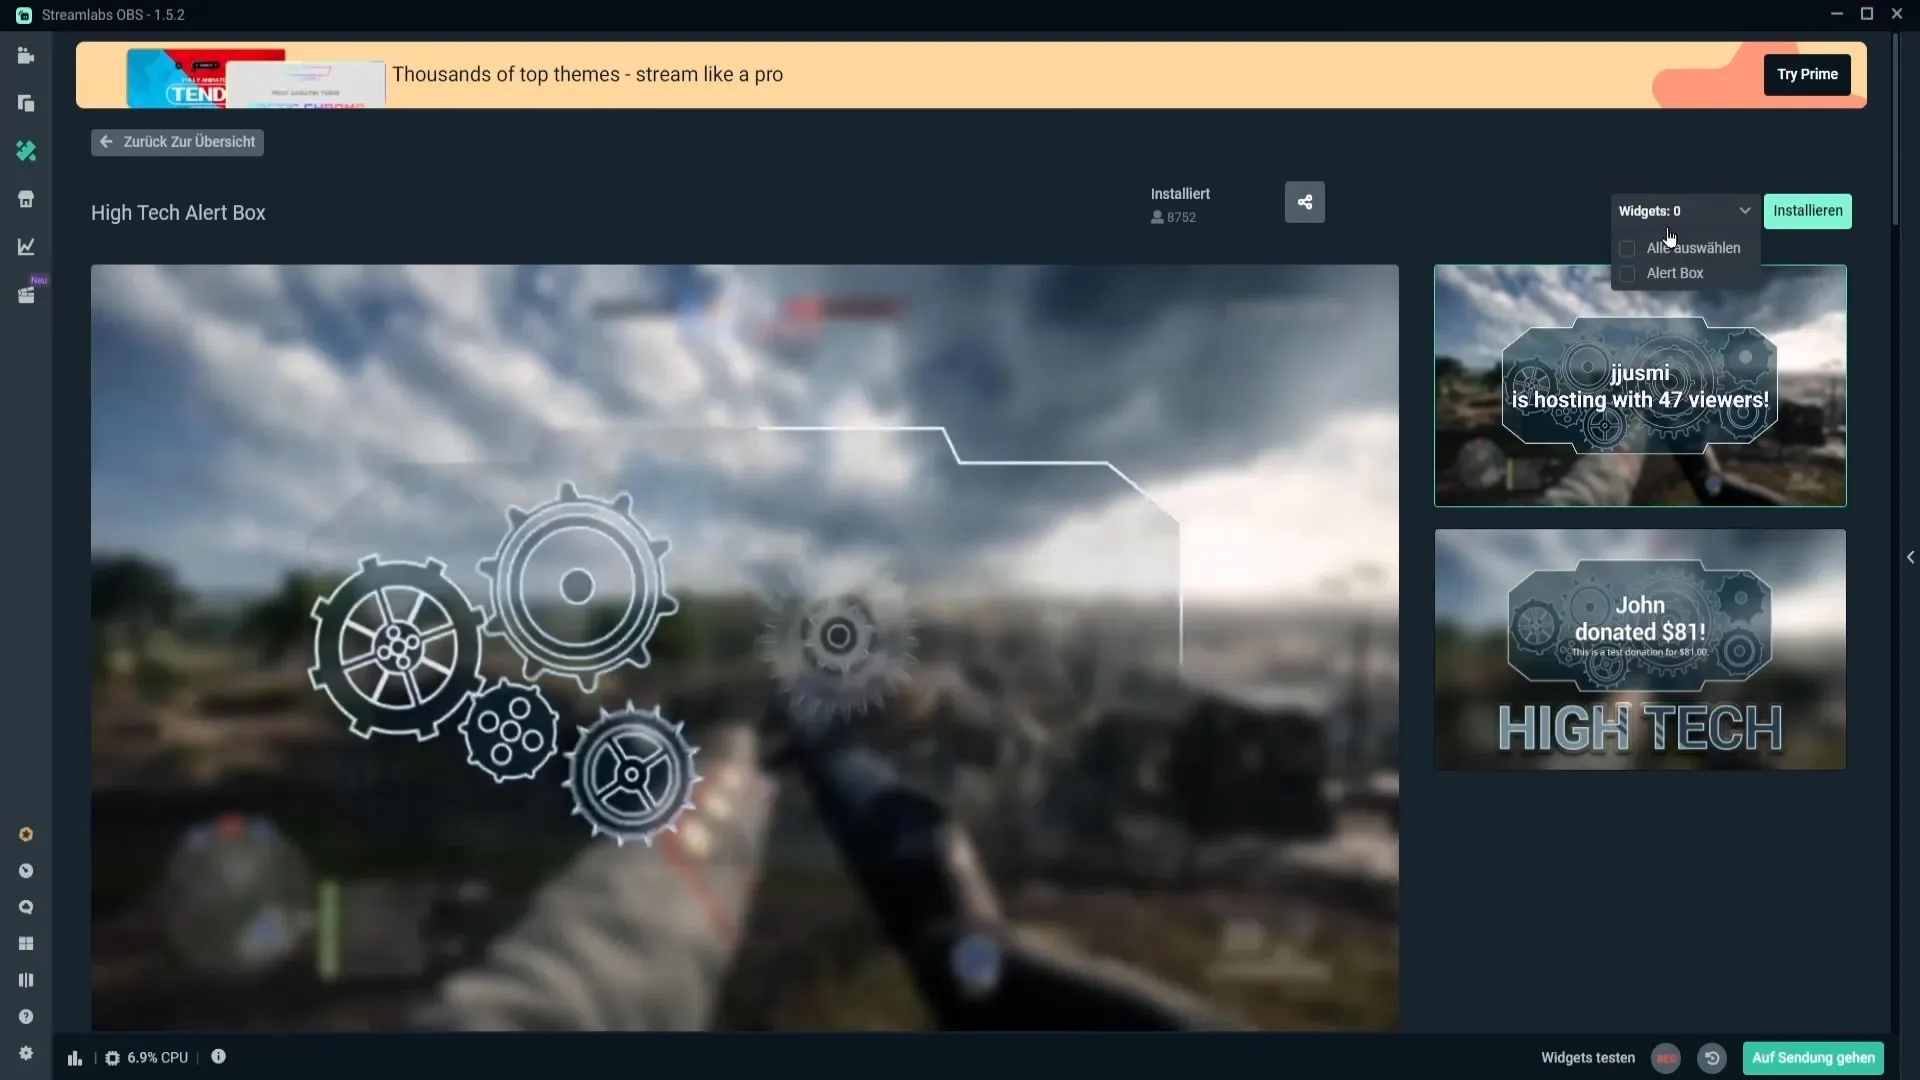Screen dimensions: 1920x1080
Task: Open the Highlighter icon marked Neu
Action: [26, 295]
